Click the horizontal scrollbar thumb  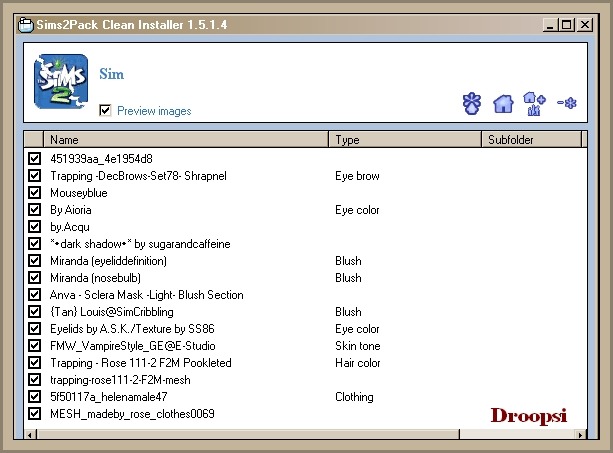coord(248,434)
